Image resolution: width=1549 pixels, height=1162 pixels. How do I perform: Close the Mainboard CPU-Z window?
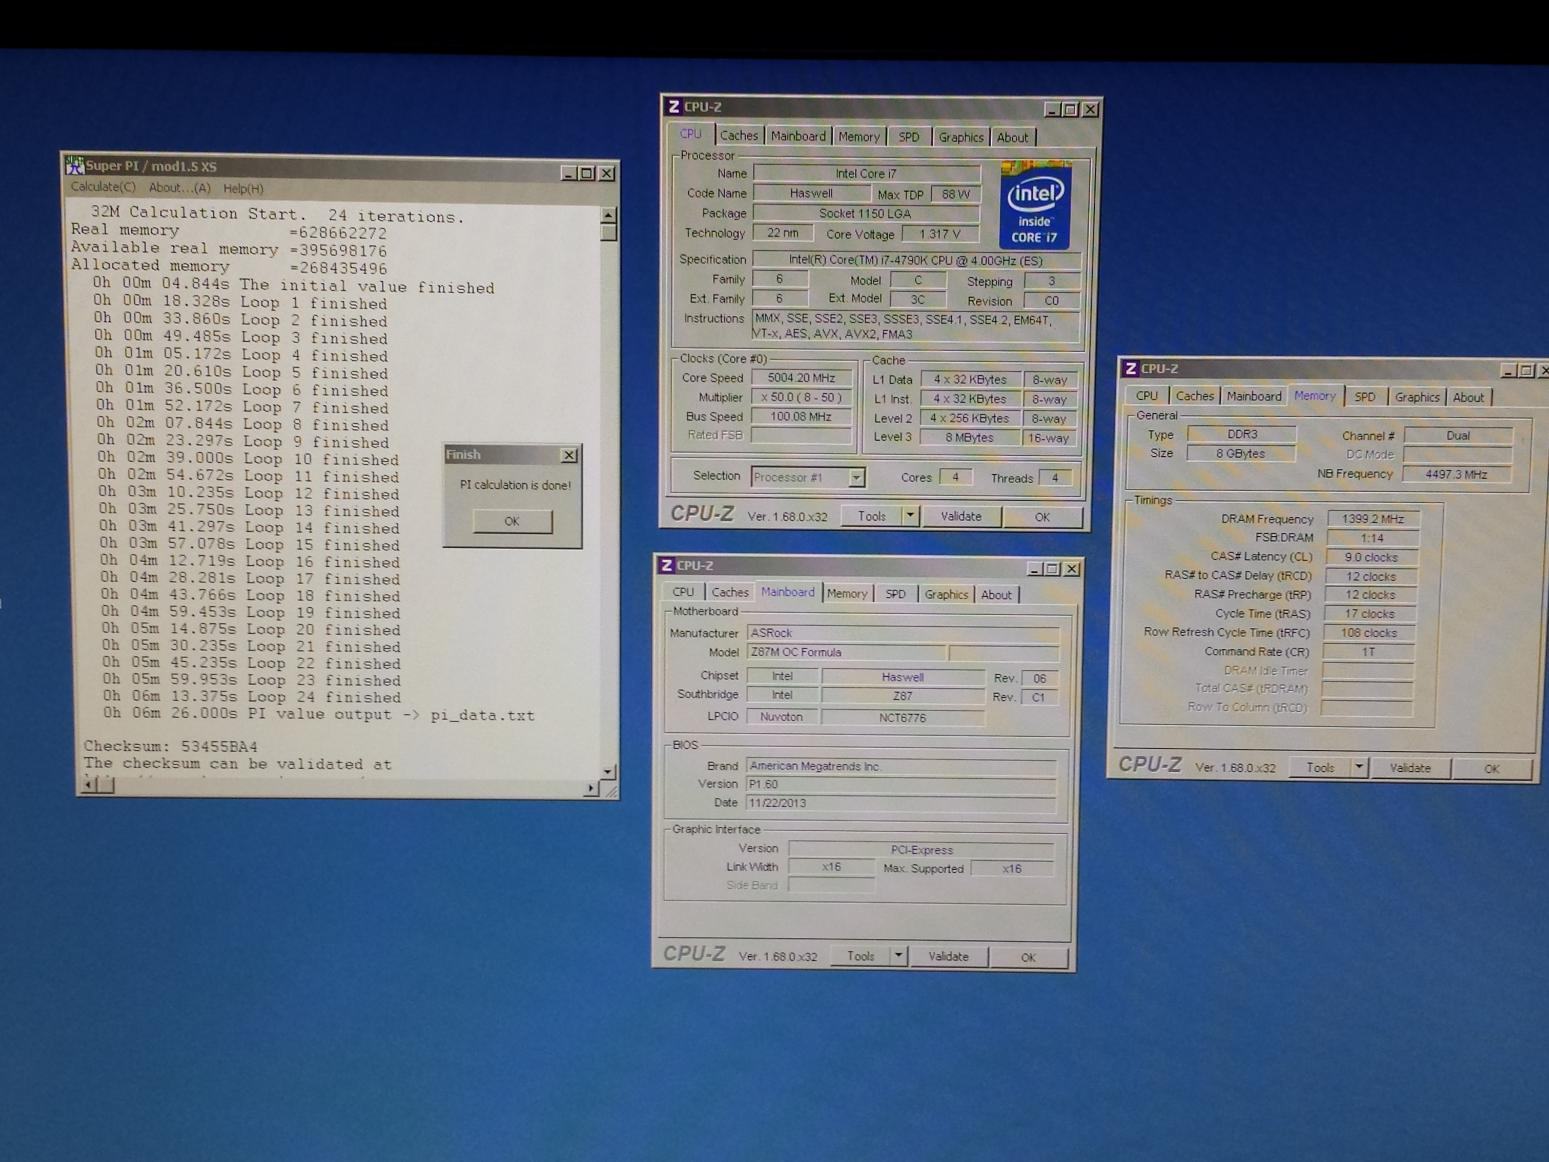(1071, 569)
